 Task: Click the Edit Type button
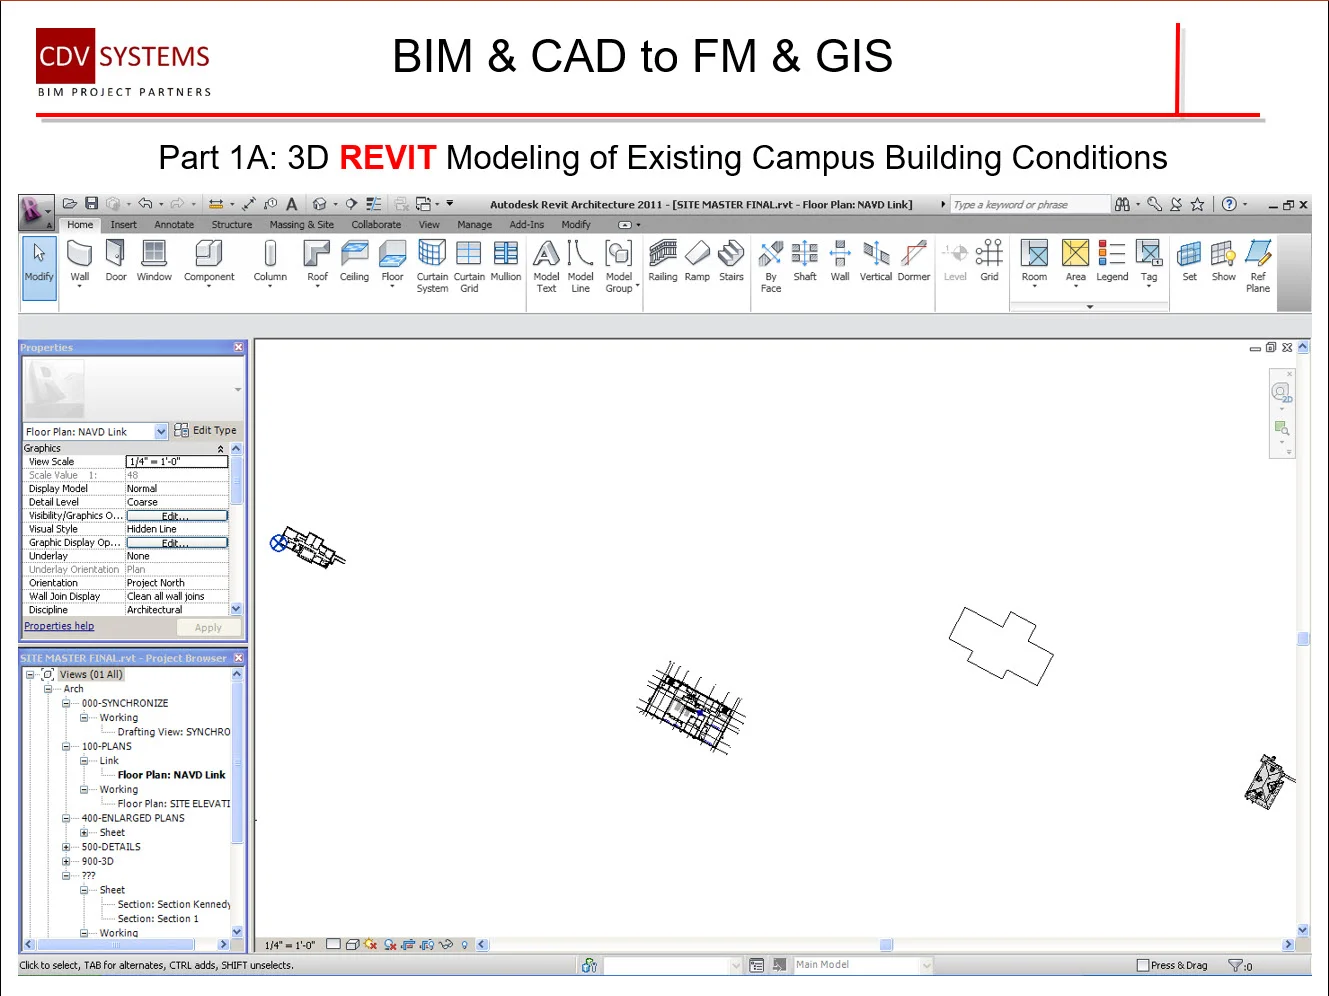(205, 430)
